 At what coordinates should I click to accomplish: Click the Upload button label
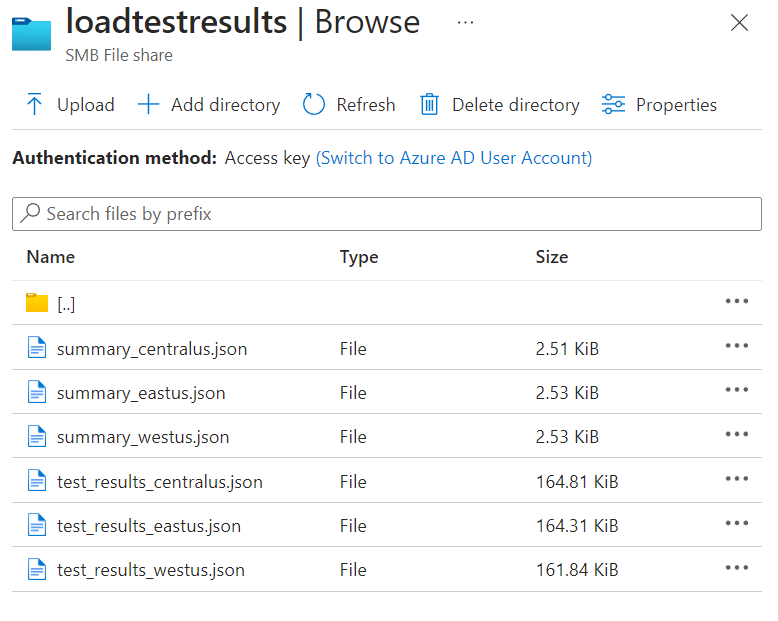point(86,105)
